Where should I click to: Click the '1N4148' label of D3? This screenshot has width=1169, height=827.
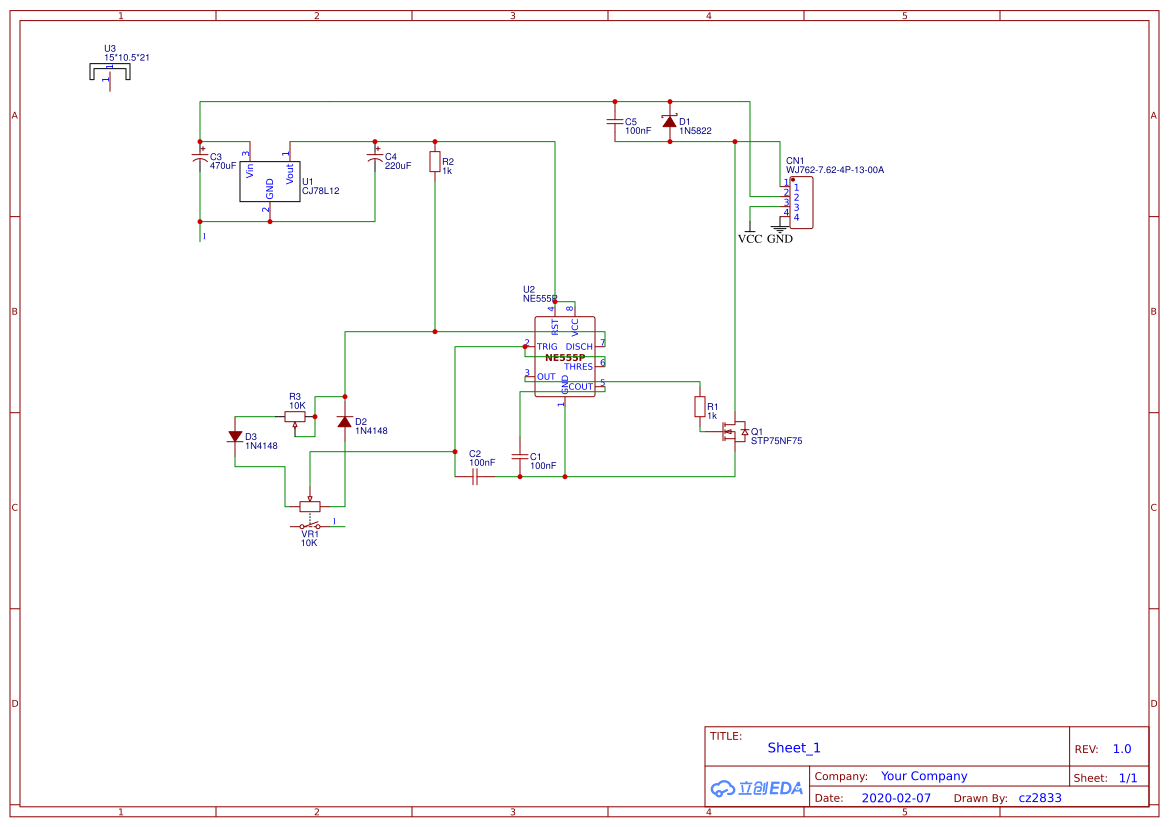click(x=262, y=446)
